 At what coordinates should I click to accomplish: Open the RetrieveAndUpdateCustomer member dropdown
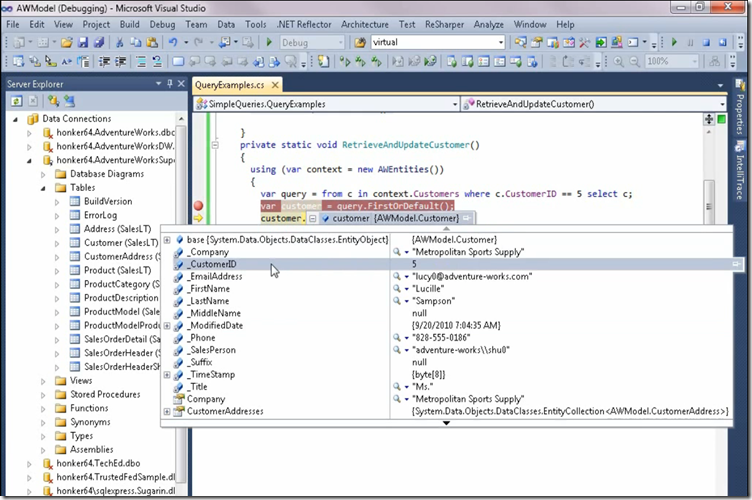(x=722, y=104)
